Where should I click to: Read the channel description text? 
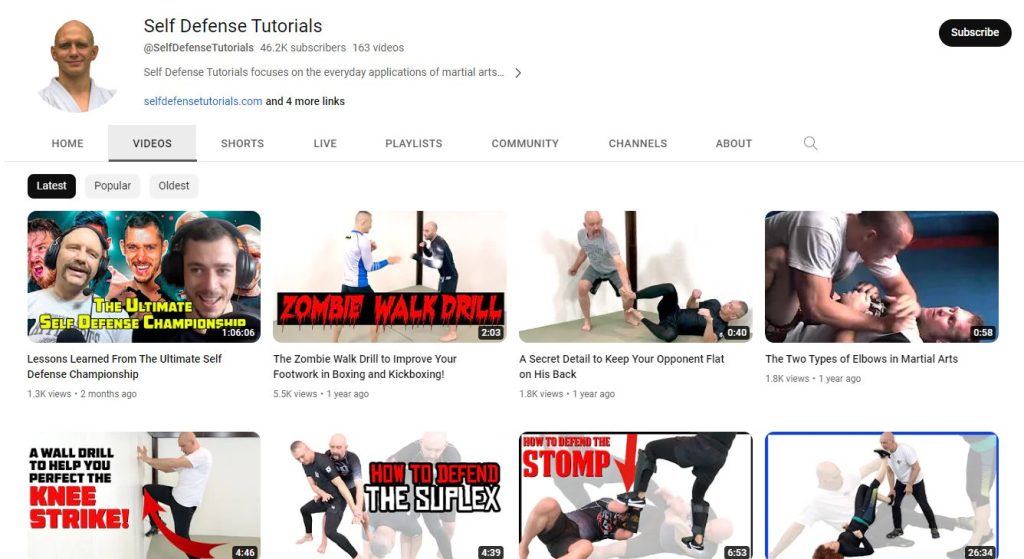[324, 72]
